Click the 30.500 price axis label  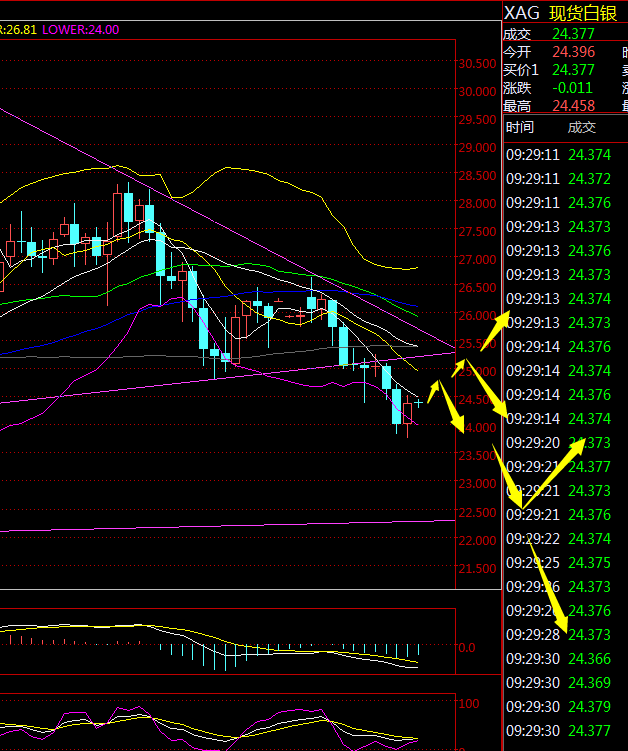coord(477,63)
